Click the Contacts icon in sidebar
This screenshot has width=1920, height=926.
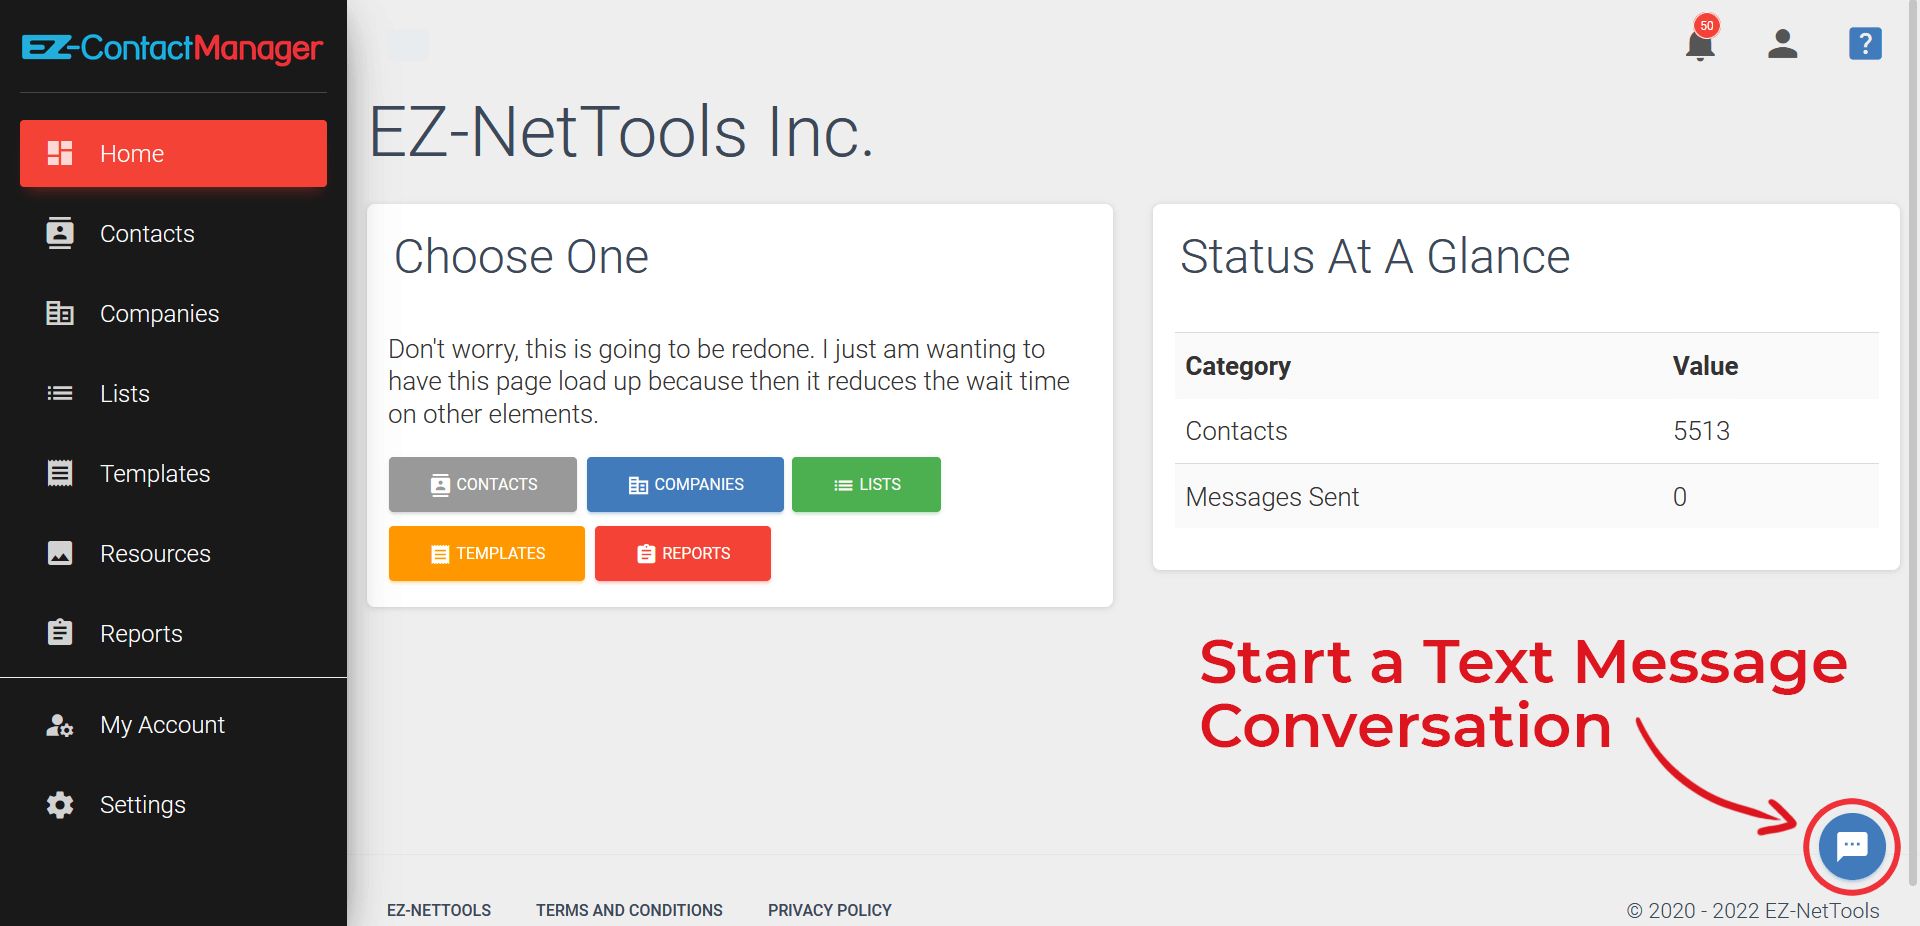click(x=60, y=233)
